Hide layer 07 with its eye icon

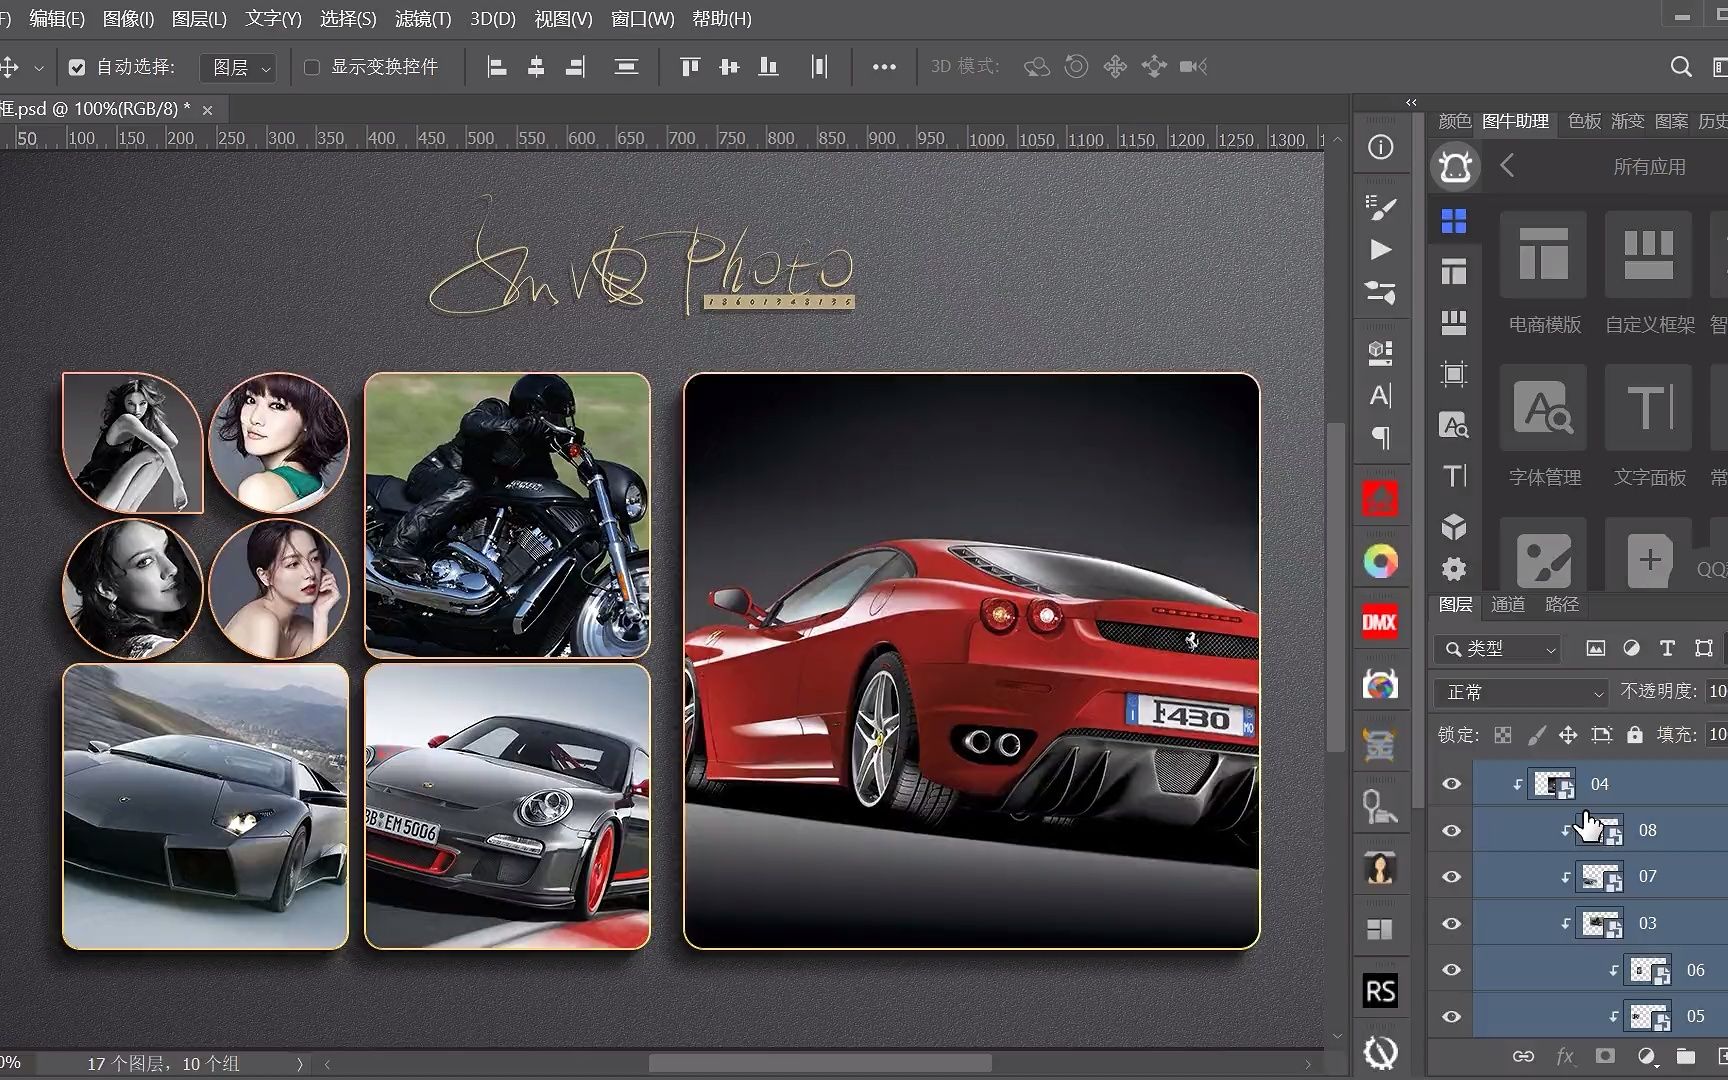click(1451, 877)
